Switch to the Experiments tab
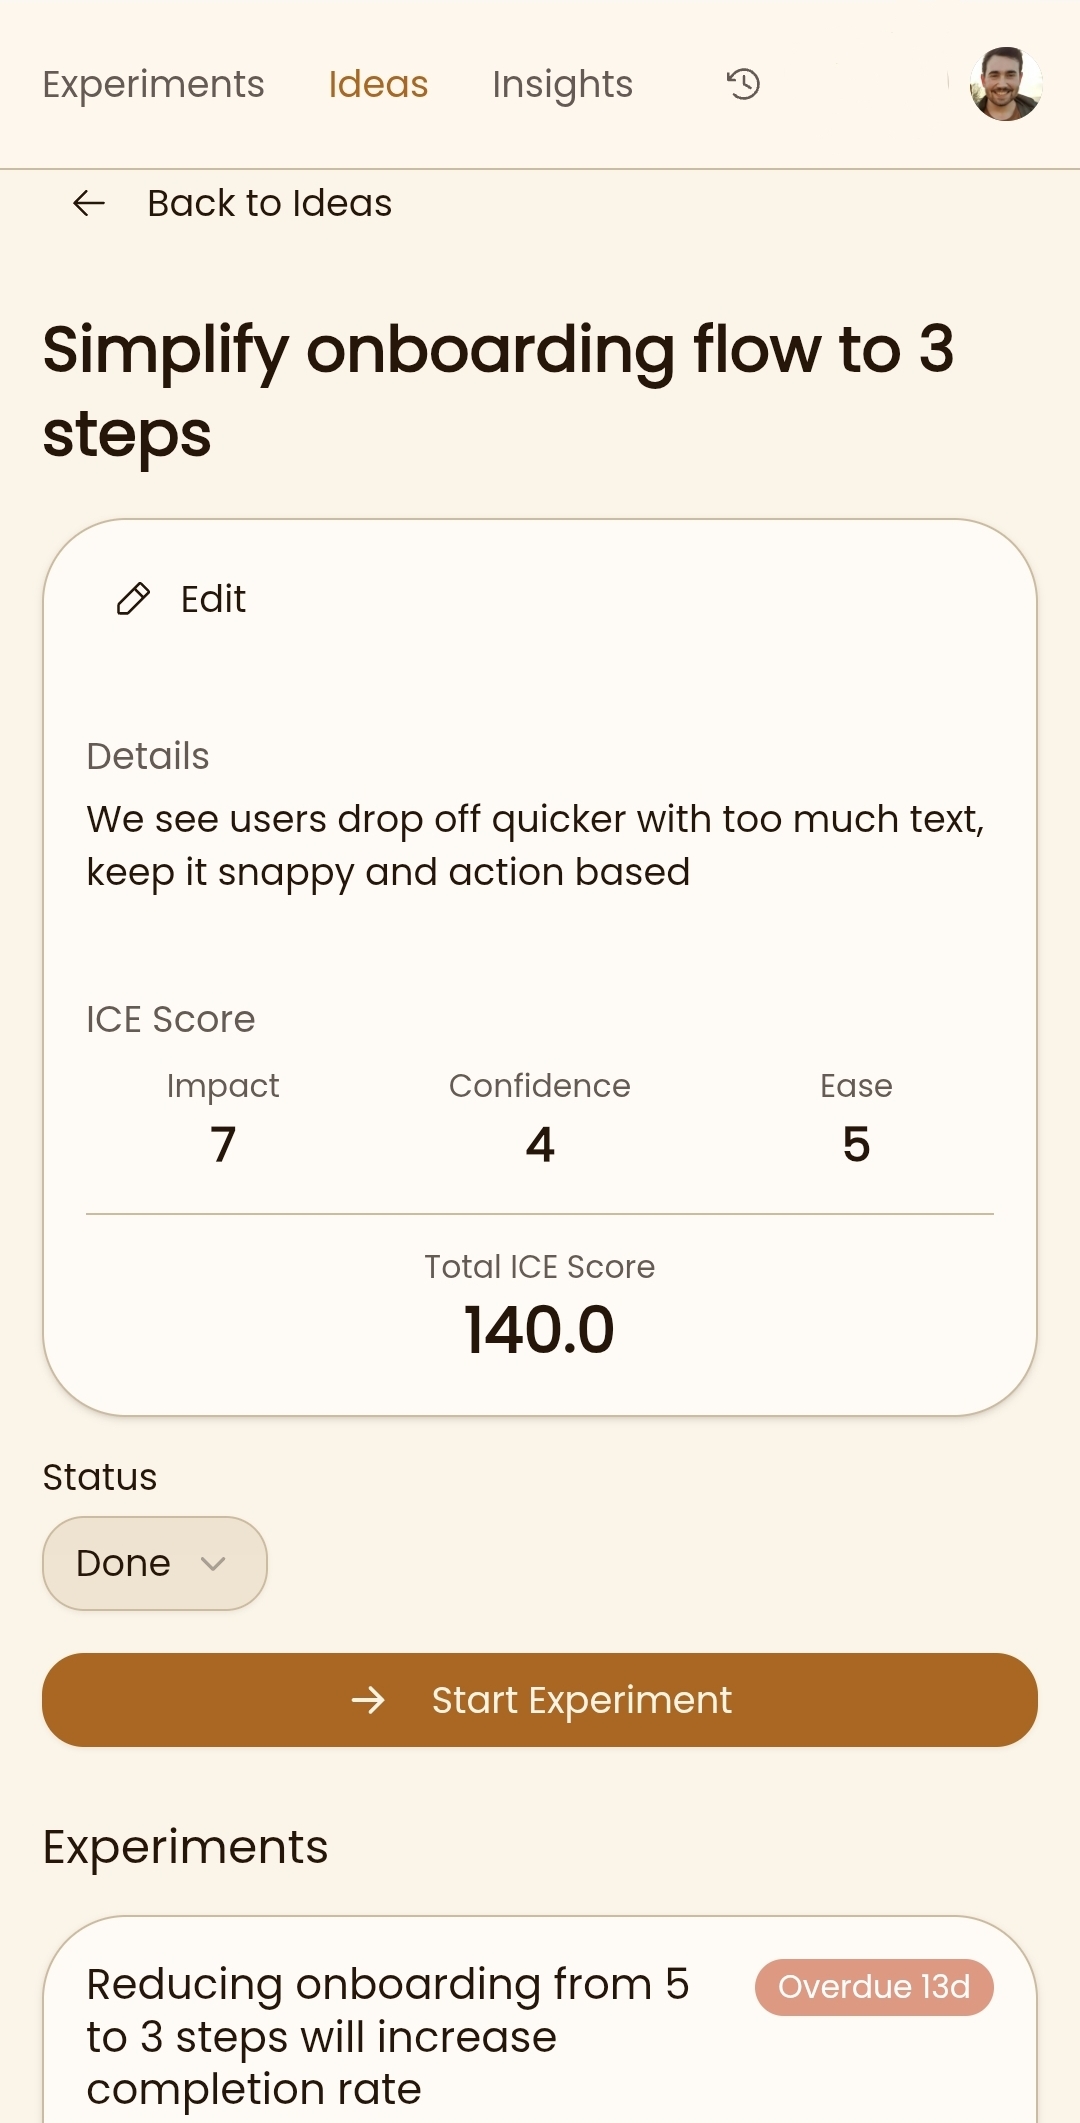The height and width of the screenshot is (2123, 1080). (153, 84)
